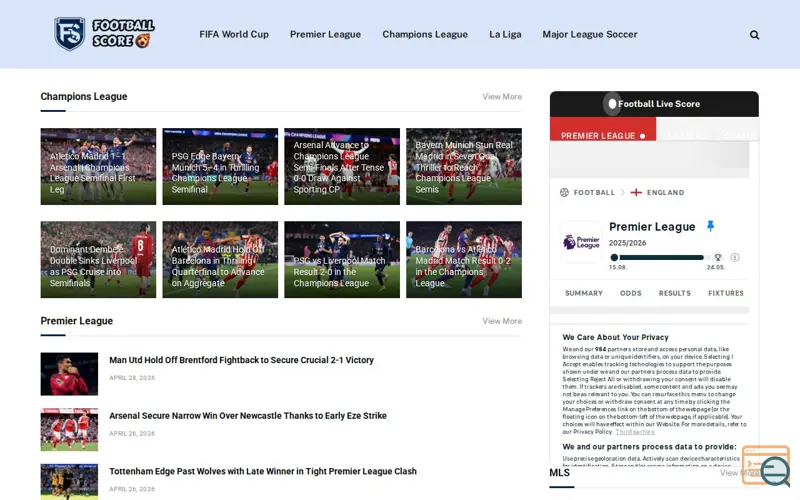This screenshot has height=500, width=800.
Task: Click the FOOTBALL breadcrumb link
Action: coord(594,192)
